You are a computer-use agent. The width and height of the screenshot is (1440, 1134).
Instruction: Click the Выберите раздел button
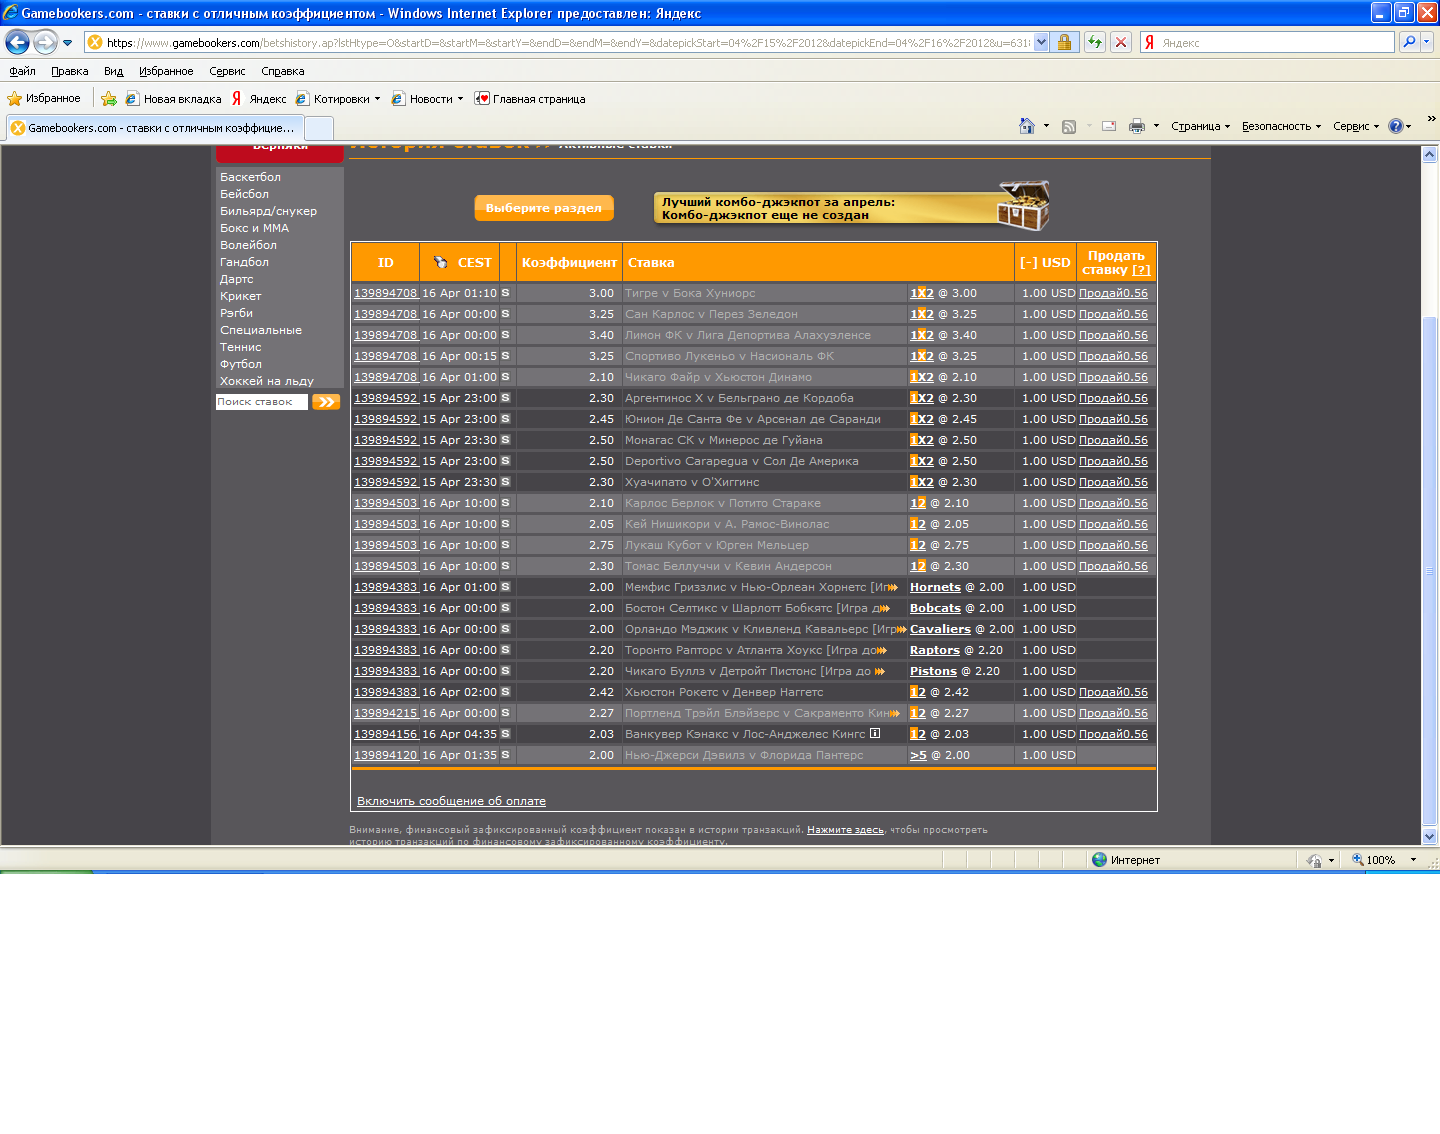pyautogui.click(x=543, y=208)
